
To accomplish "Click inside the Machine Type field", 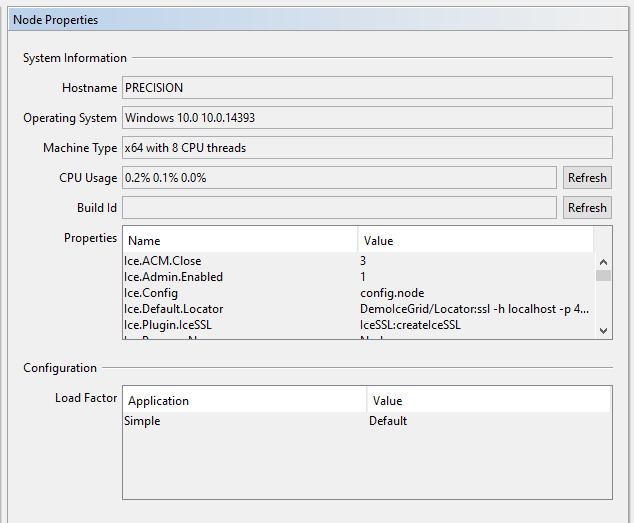I will tap(367, 148).
